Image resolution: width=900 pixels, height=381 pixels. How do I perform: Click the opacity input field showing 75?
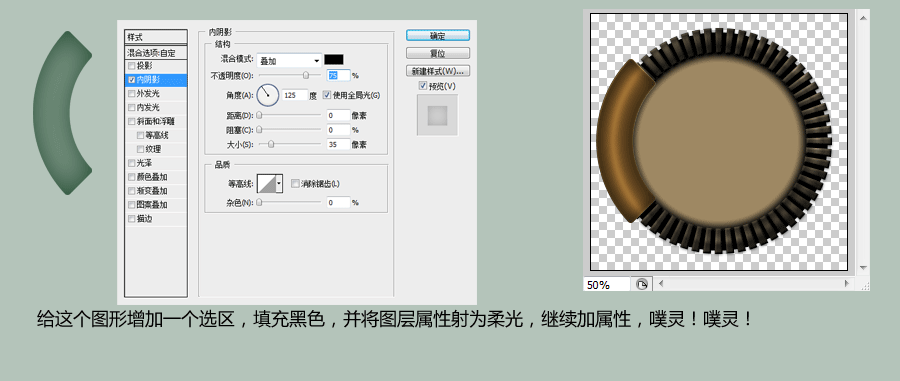click(x=338, y=75)
